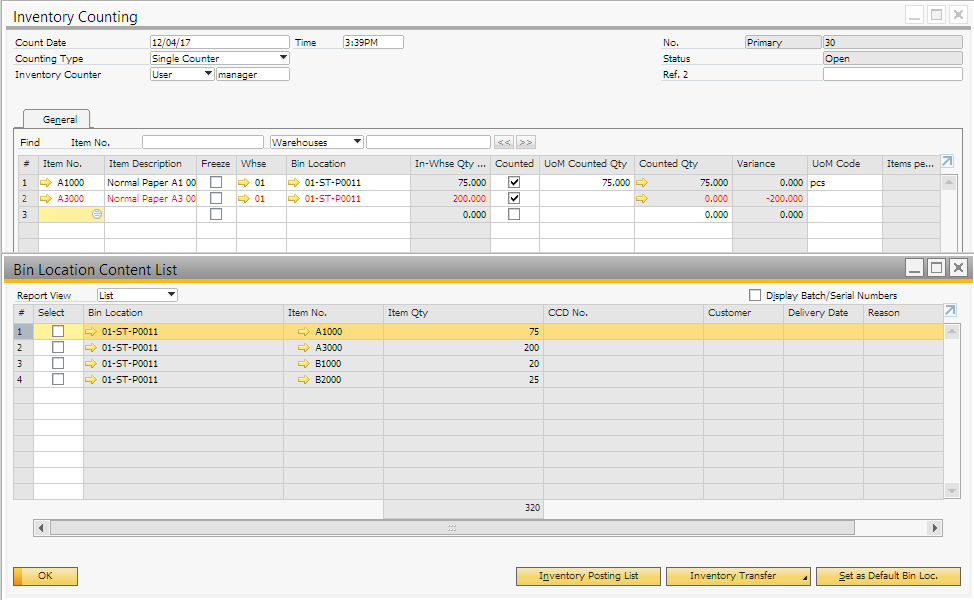Open bin location link arrow in row 2

click(x=294, y=199)
